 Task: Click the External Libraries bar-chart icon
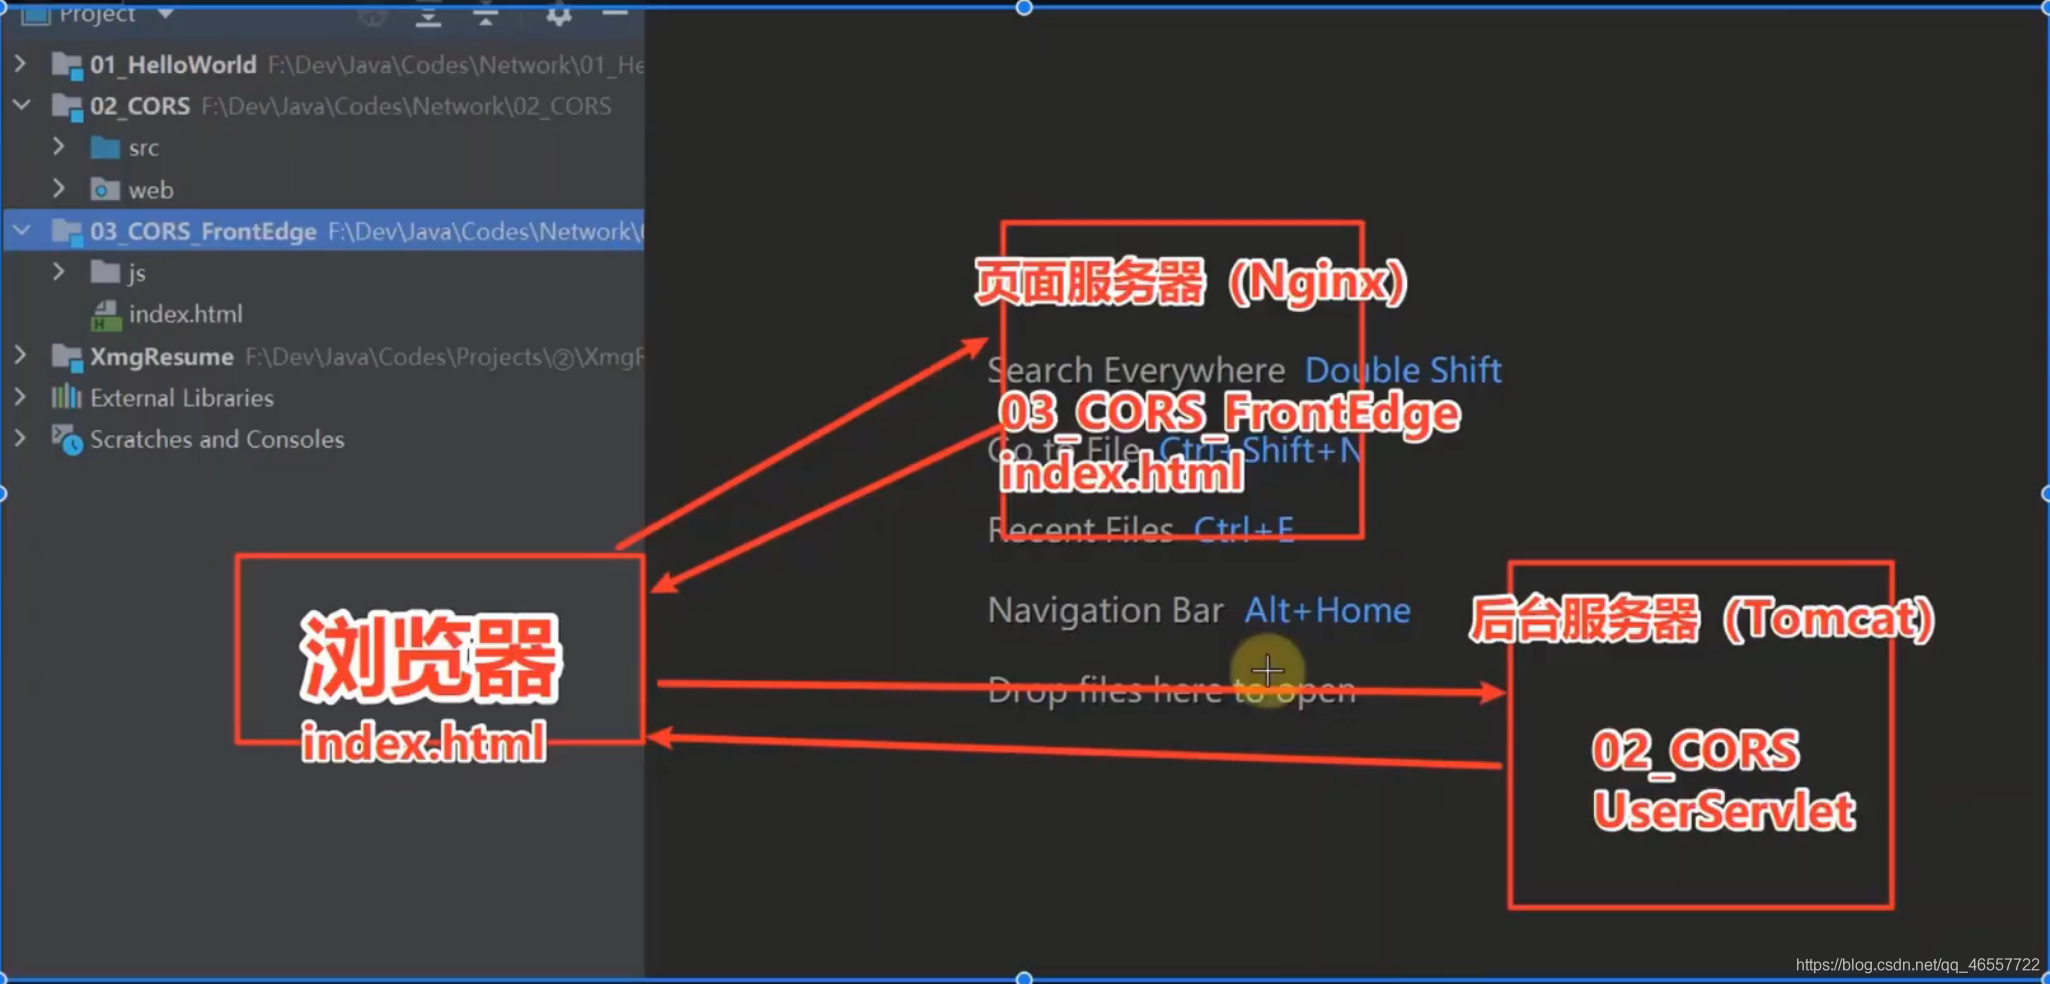click(66, 397)
